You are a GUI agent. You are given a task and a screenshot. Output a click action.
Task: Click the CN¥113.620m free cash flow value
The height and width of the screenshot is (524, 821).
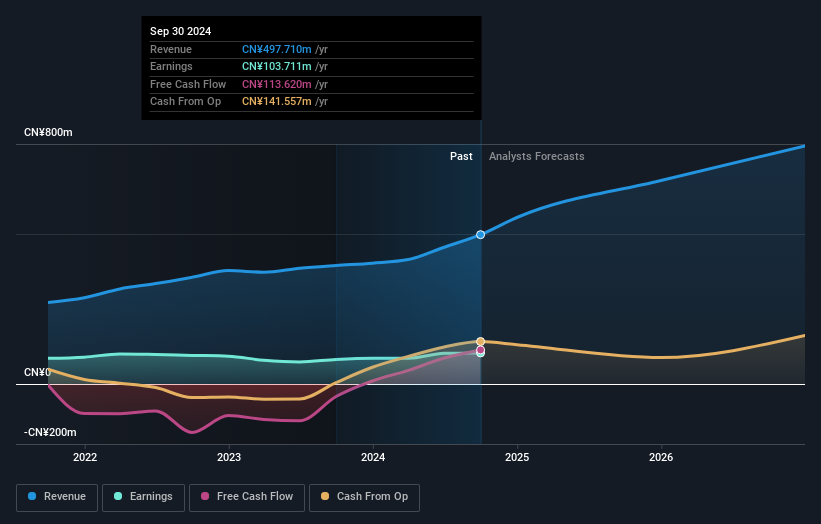(276, 84)
